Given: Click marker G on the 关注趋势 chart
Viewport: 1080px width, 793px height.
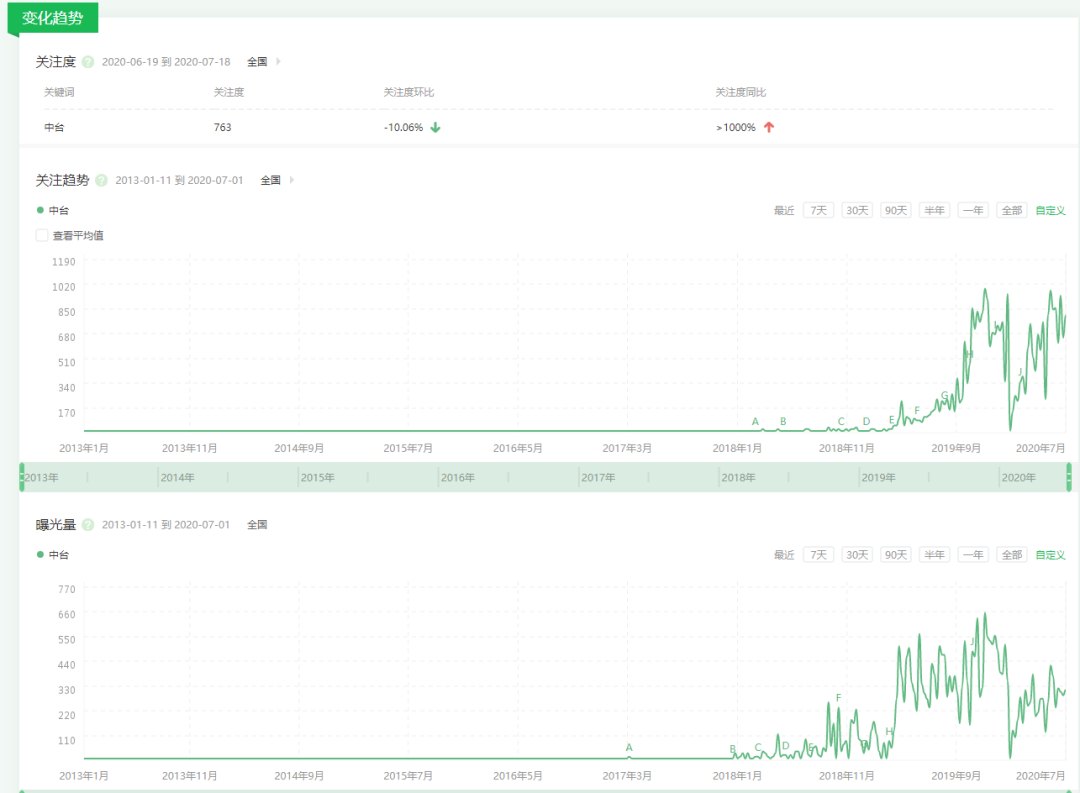Looking at the screenshot, I should coord(945,395).
